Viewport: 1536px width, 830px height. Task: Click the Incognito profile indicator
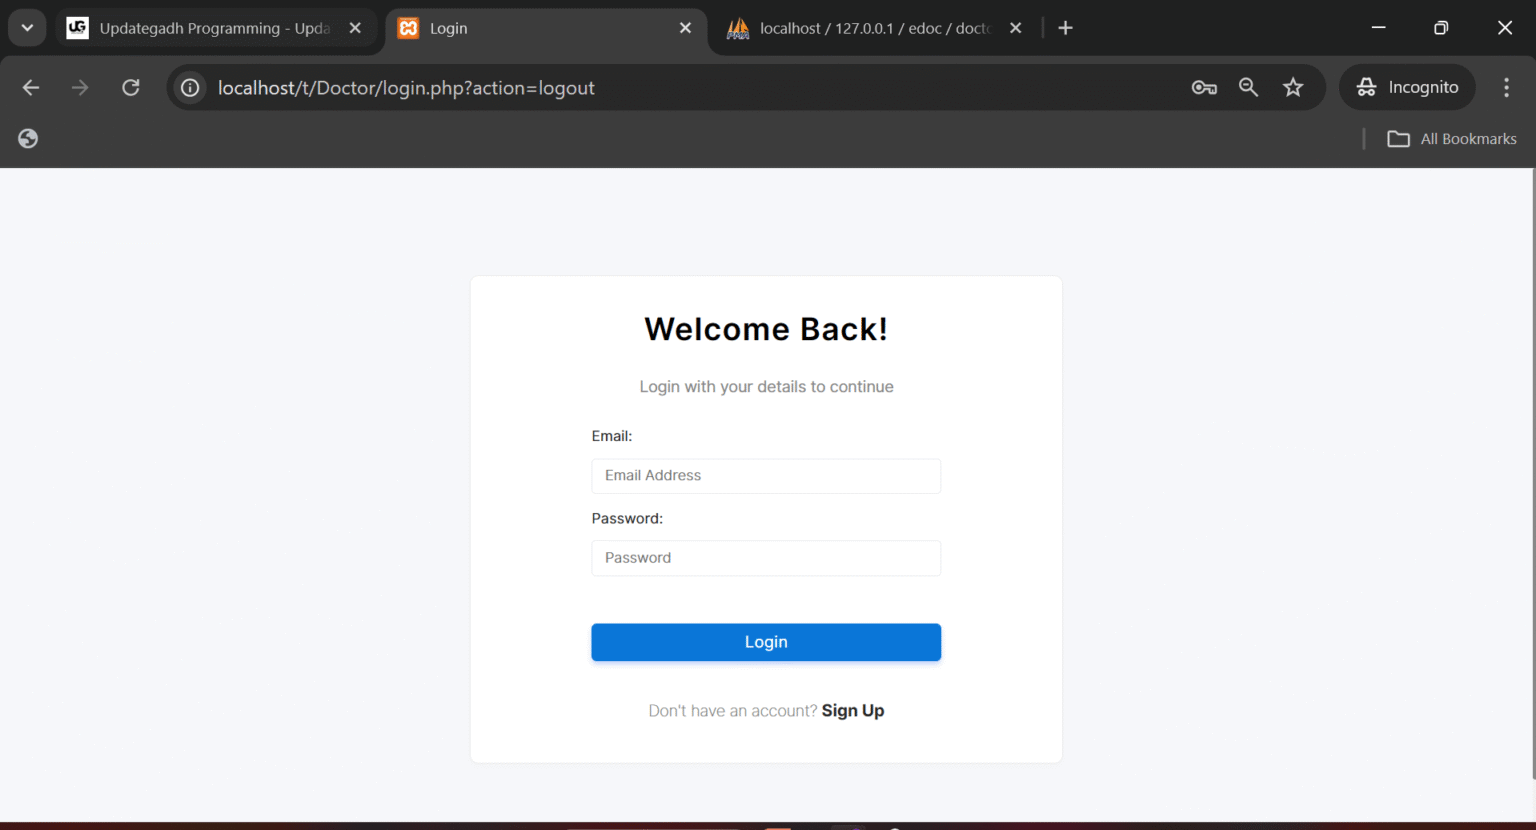tap(1407, 87)
